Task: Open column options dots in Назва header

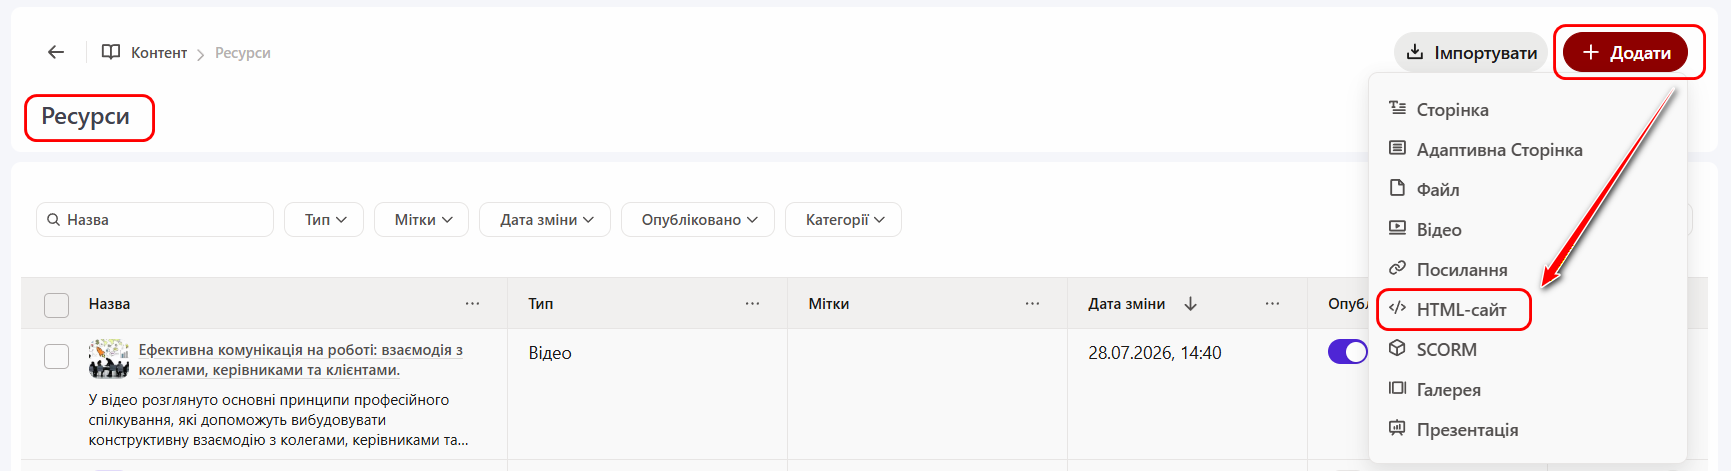Action: (472, 304)
